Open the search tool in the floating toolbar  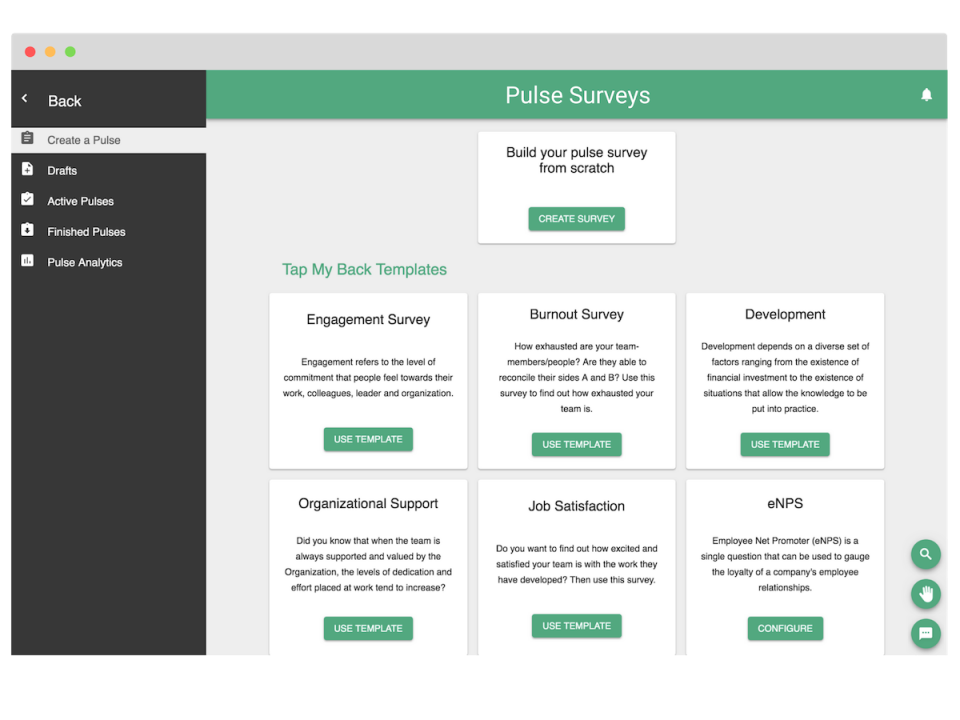click(925, 554)
